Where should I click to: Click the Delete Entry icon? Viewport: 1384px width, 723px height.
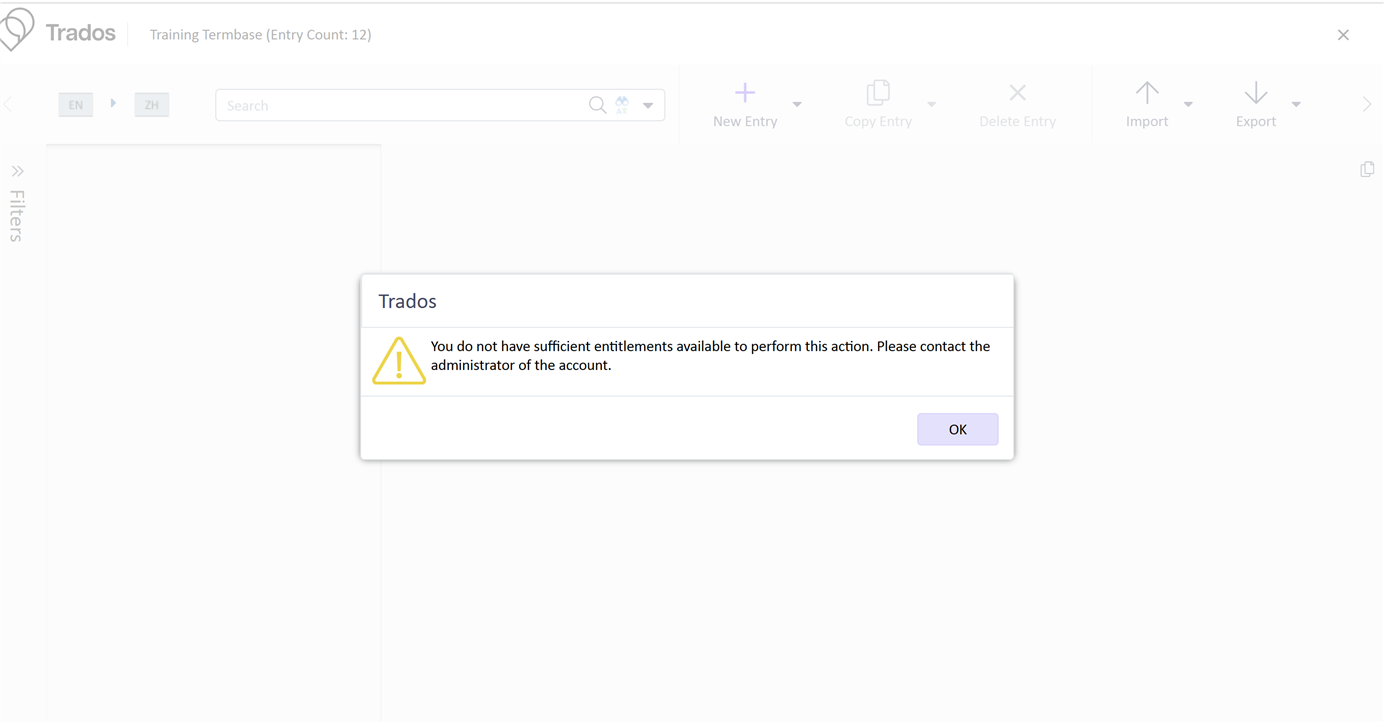(1017, 92)
